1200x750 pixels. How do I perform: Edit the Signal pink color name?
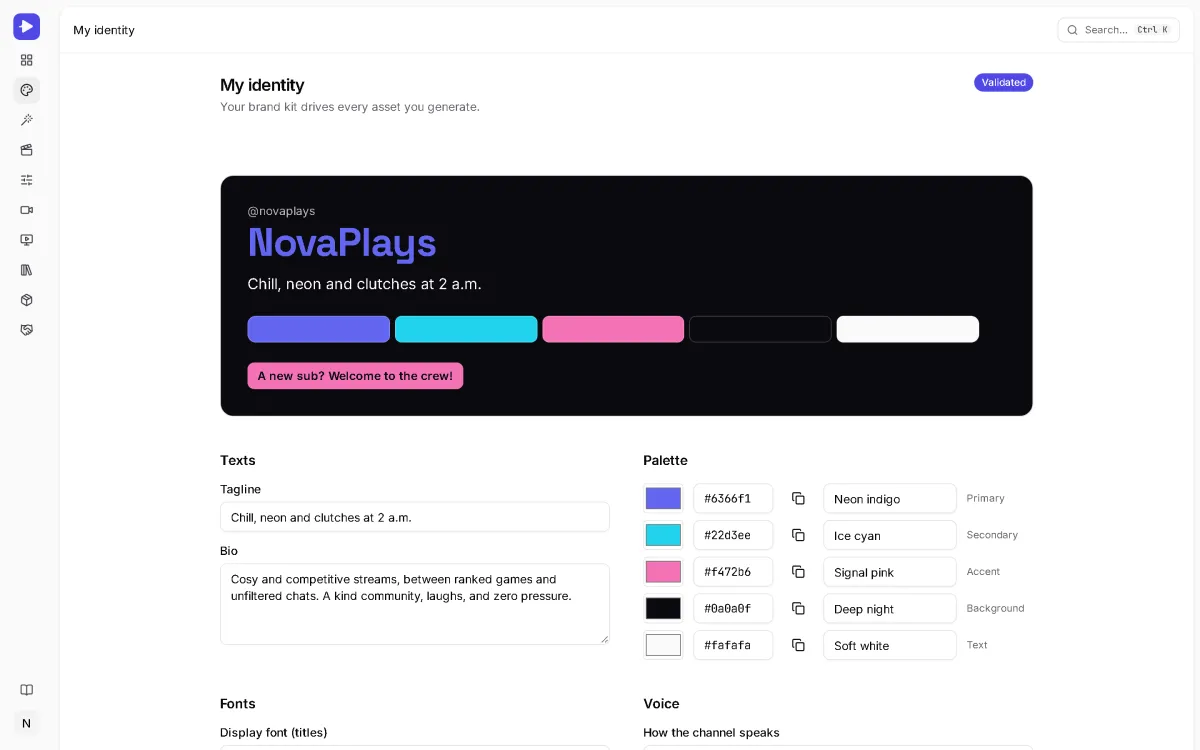(x=890, y=572)
